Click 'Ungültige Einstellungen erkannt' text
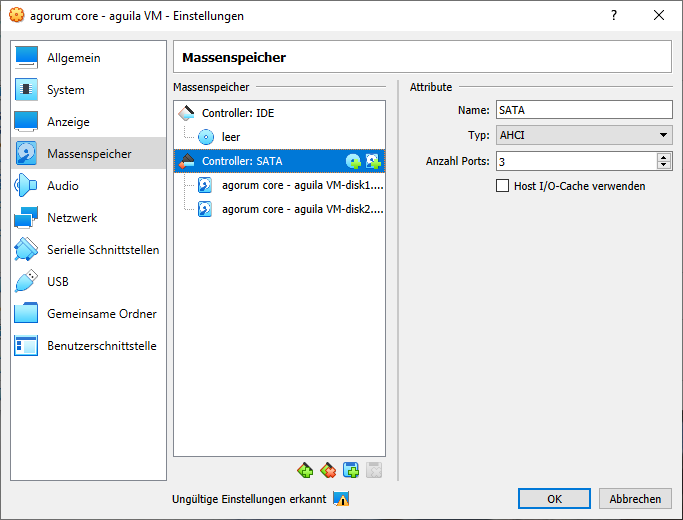 pos(249,499)
